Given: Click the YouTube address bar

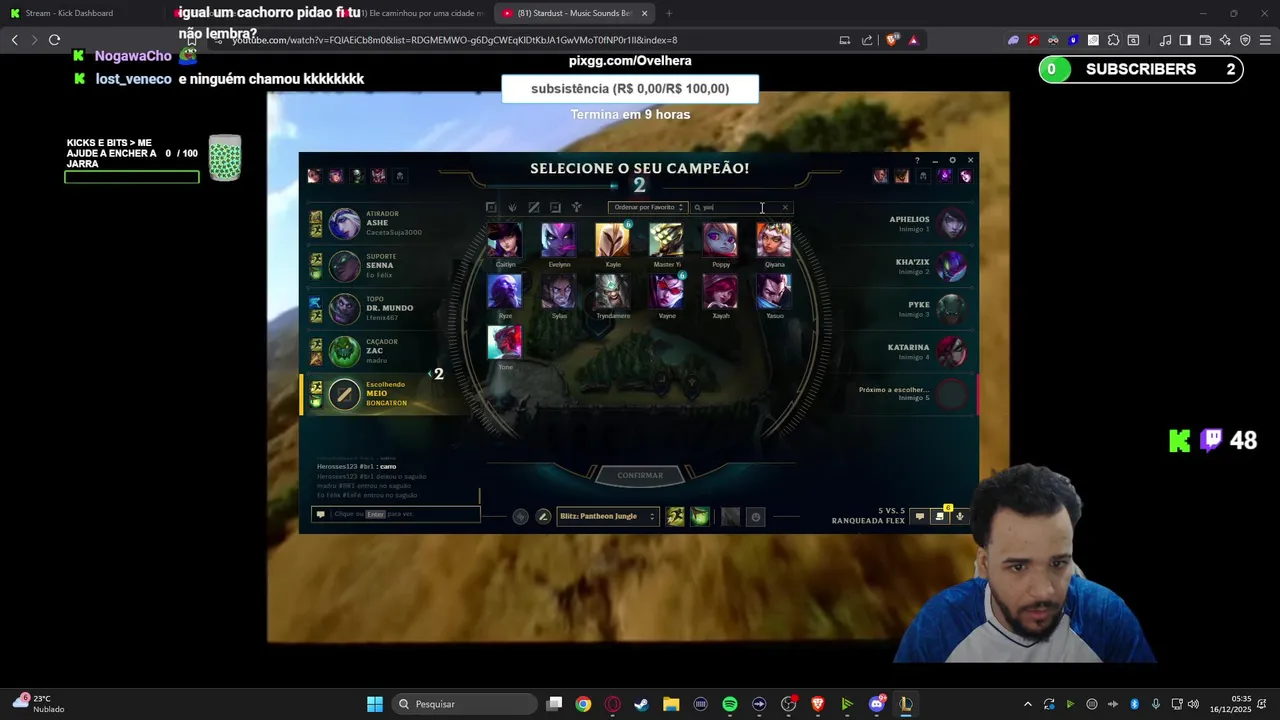Looking at the screenshot, I should coord(520,40).
